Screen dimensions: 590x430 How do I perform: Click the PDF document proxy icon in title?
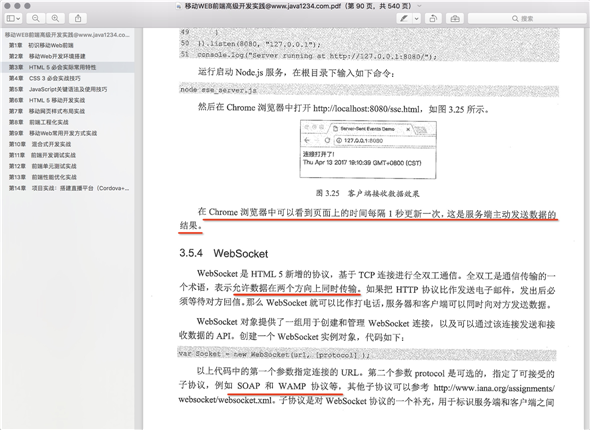[179, 6]
